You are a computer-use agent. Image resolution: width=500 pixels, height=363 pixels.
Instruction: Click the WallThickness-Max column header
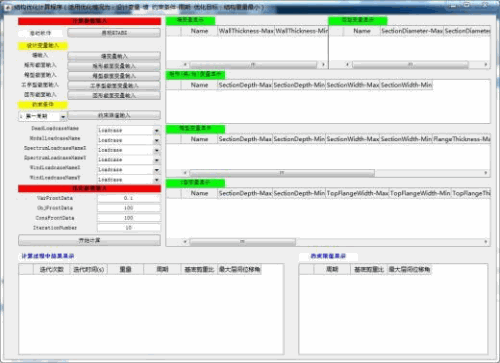point(246,31)
